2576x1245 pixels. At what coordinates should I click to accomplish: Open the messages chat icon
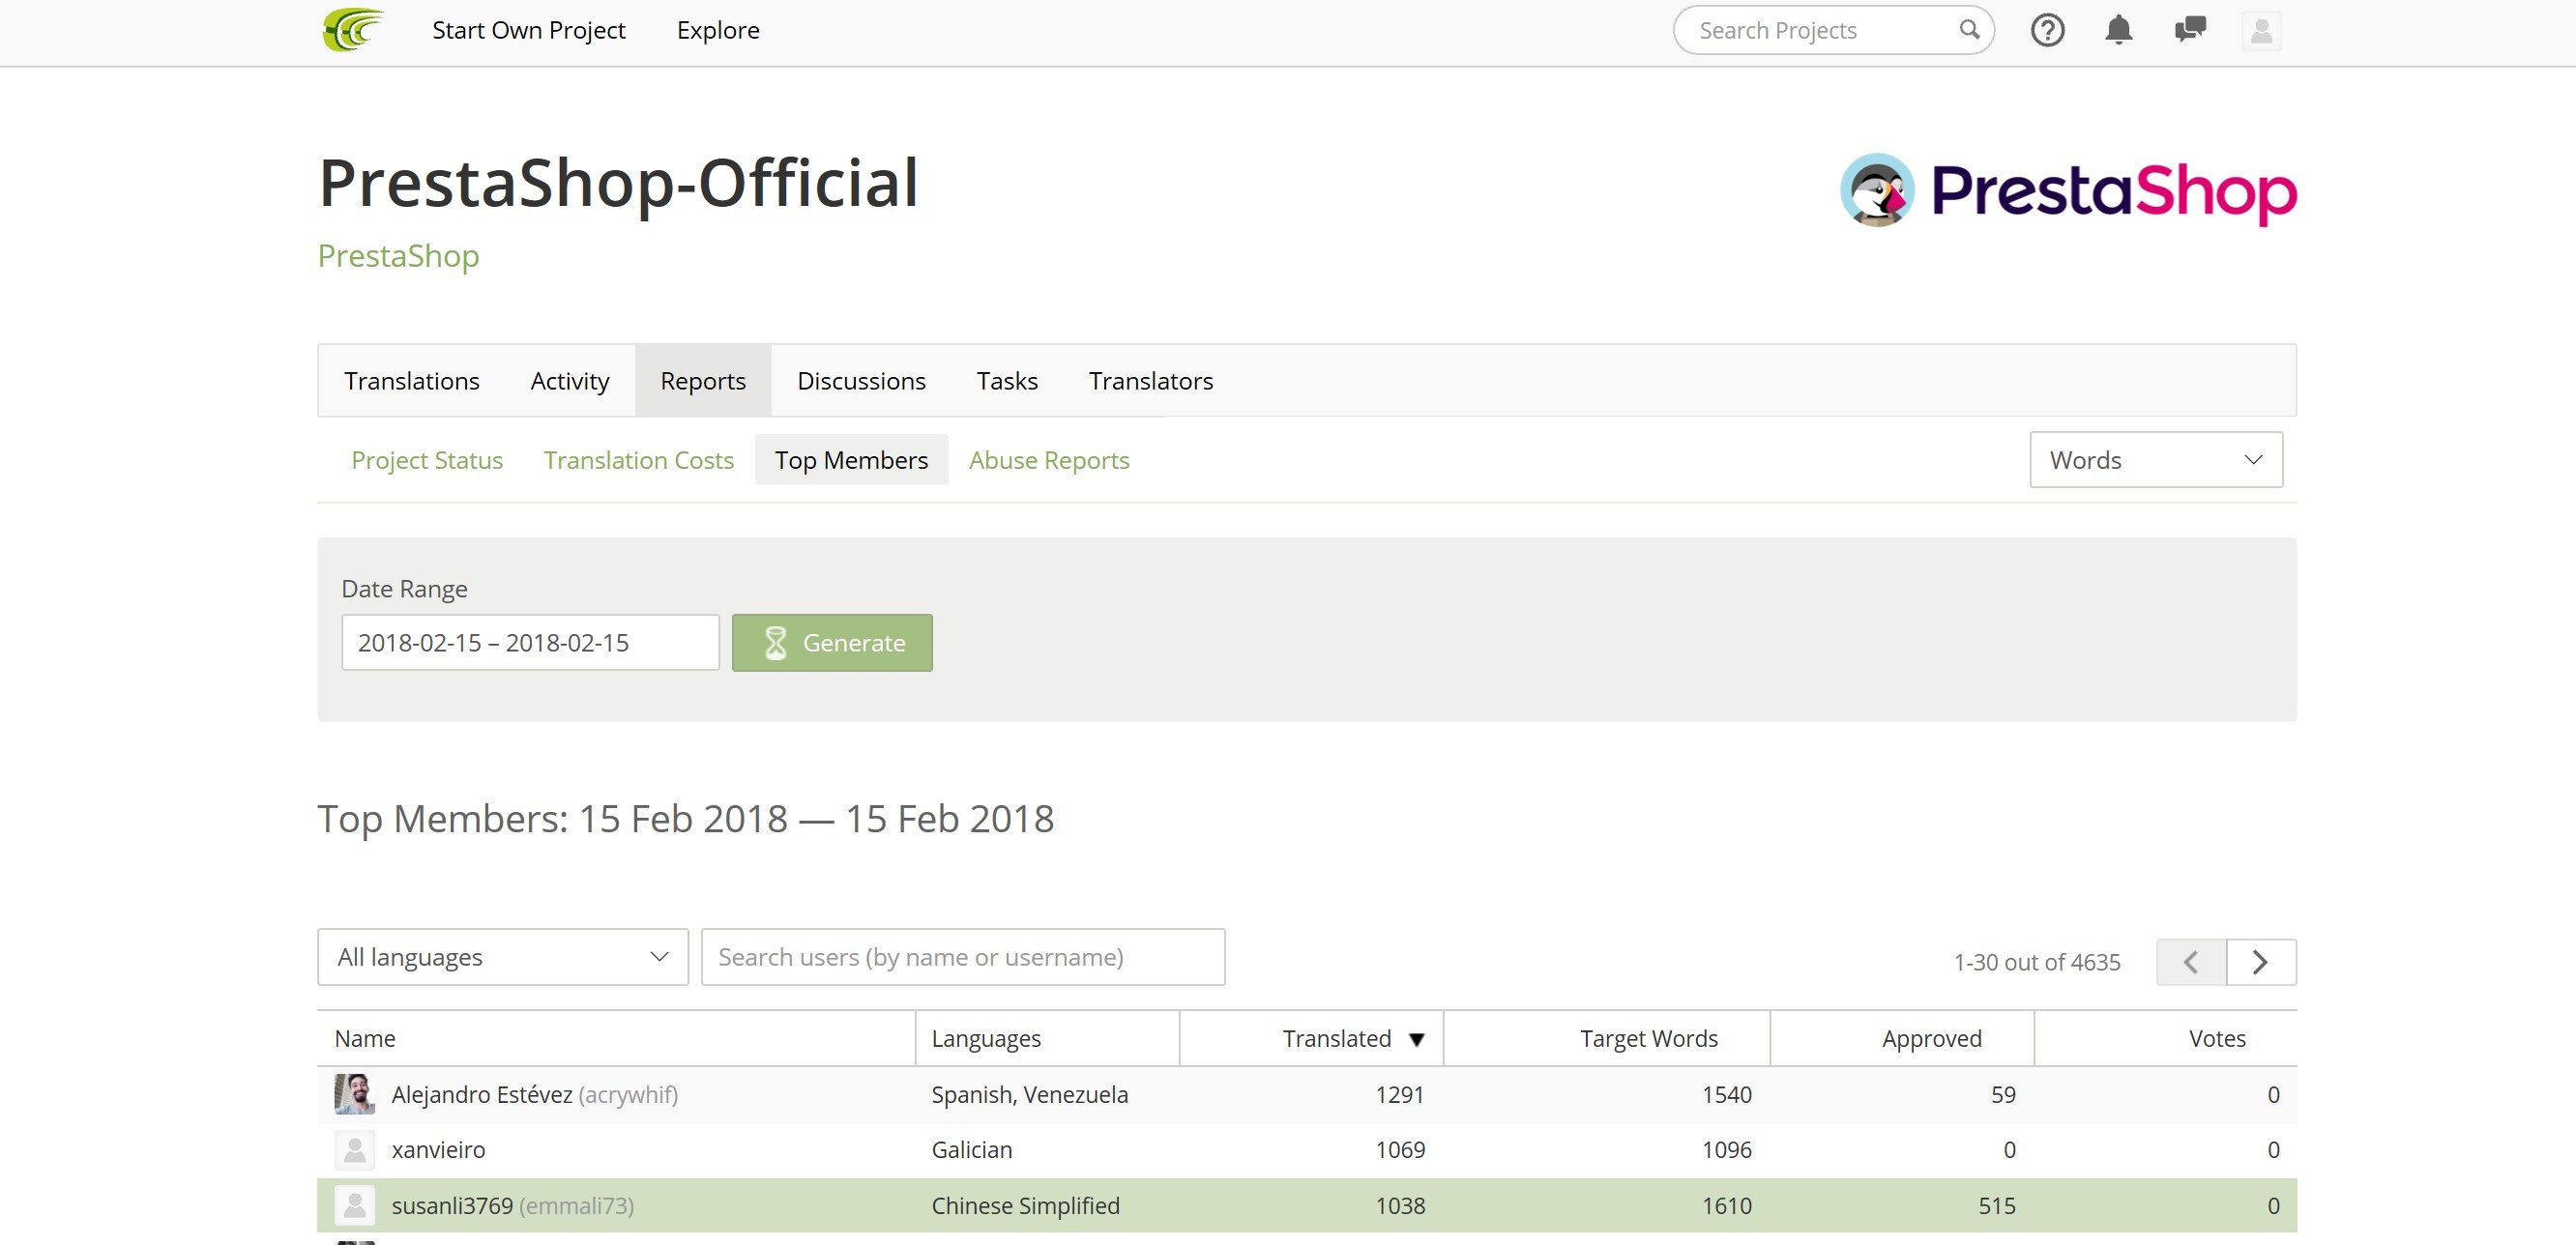point(2190,30)
